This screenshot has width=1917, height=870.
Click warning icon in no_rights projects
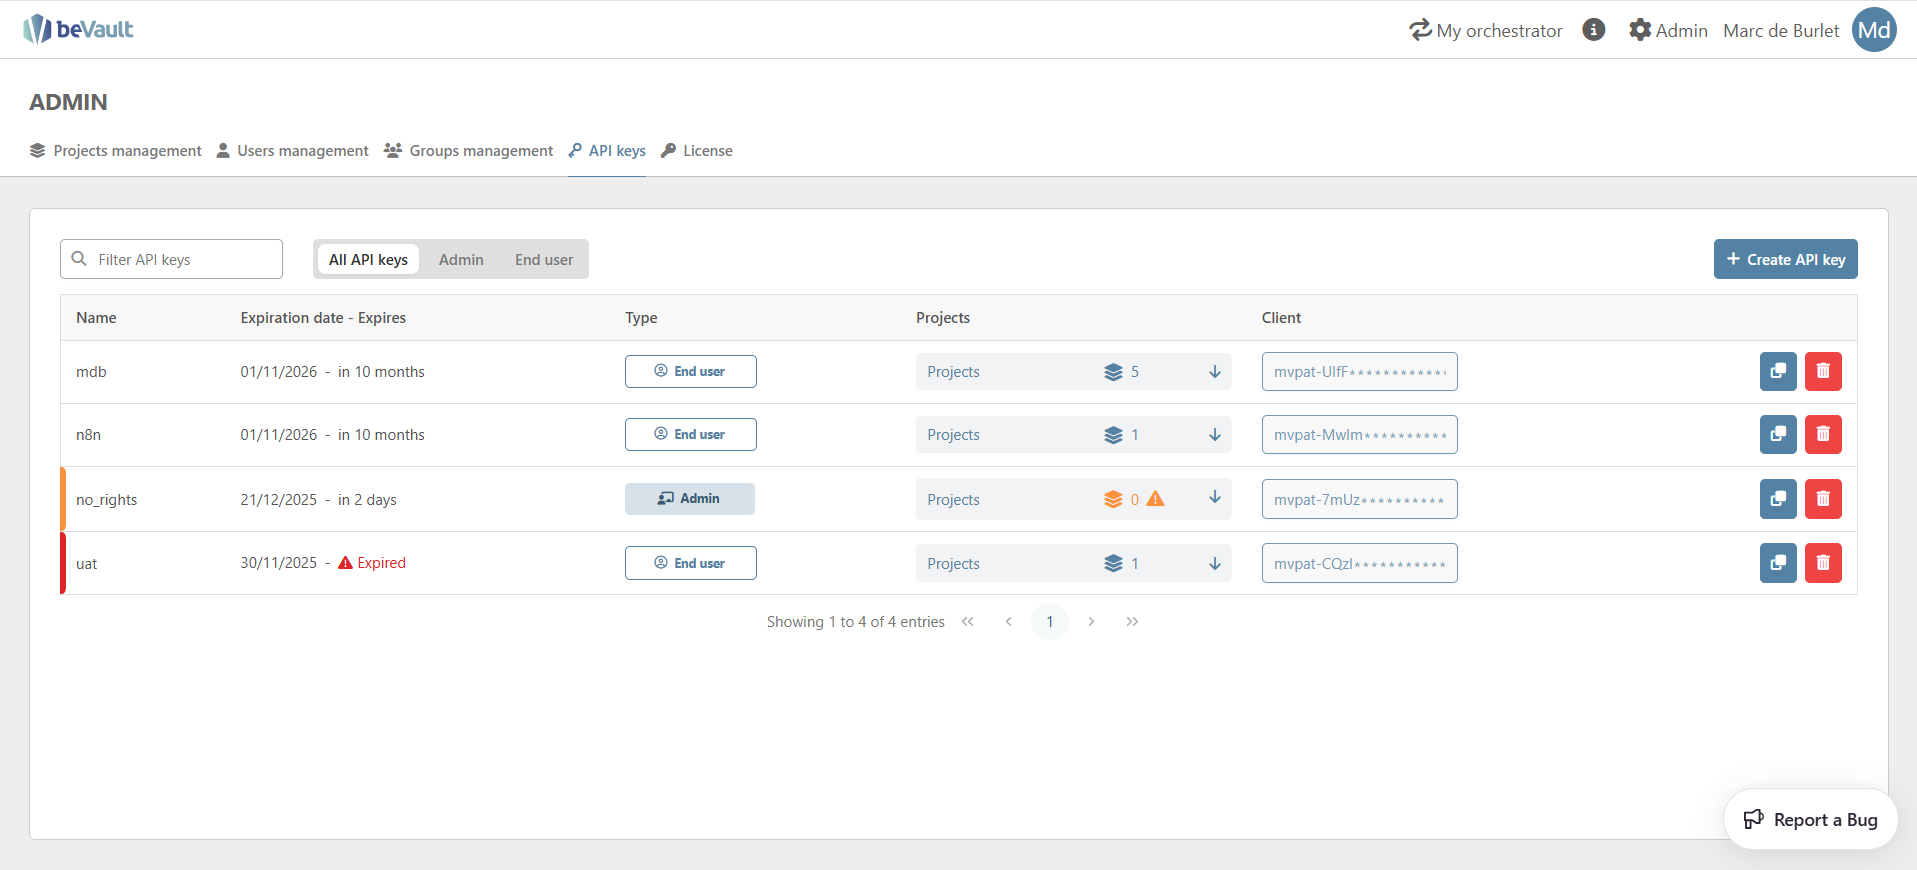(1155, 499)
